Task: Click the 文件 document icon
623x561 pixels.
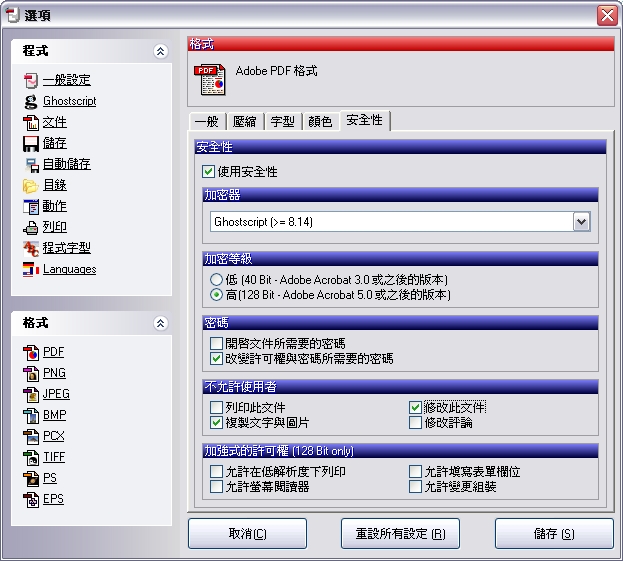Action: [x=31, y=122]
